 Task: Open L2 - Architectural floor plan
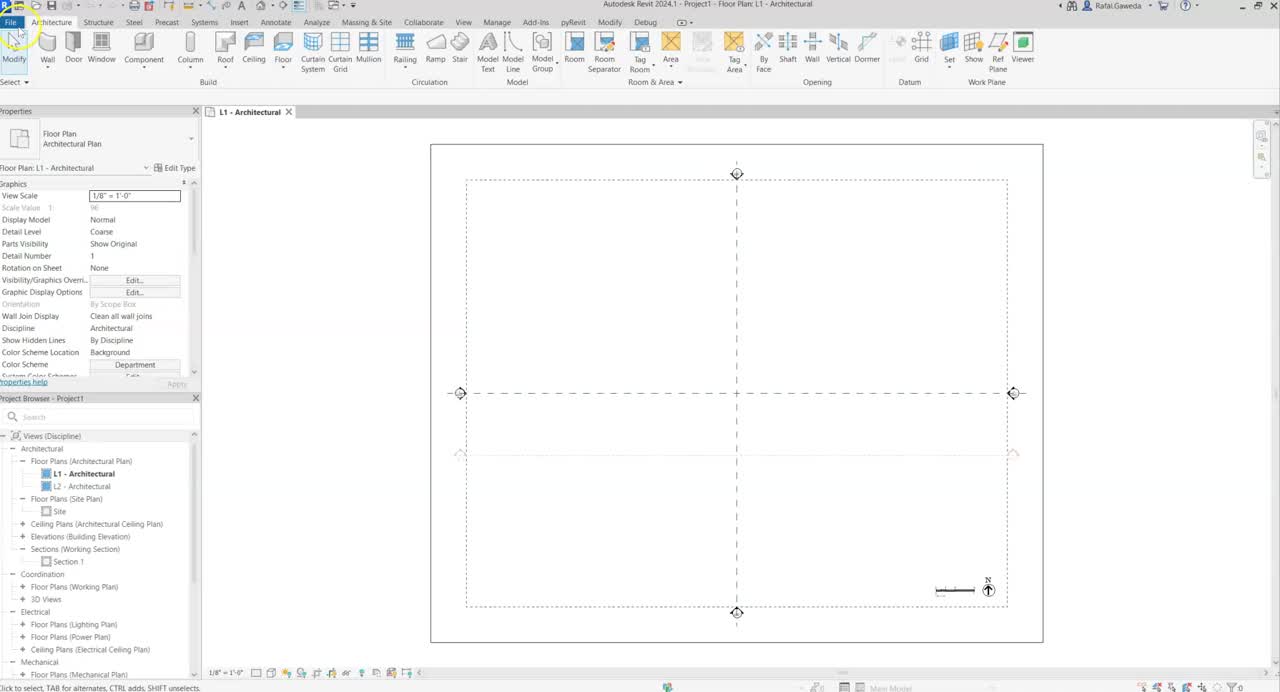(x=82, y=486)
